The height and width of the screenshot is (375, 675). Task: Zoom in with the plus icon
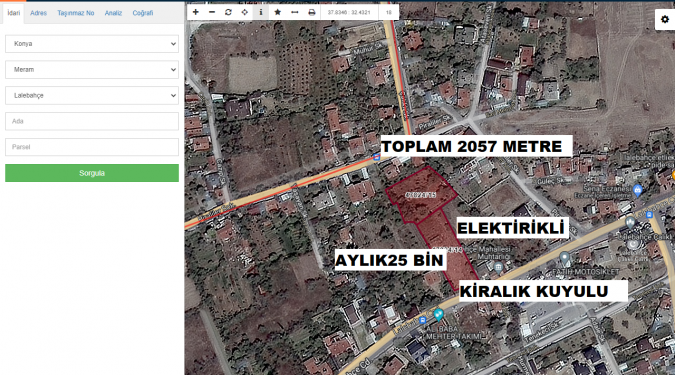[x=195, y=12]
